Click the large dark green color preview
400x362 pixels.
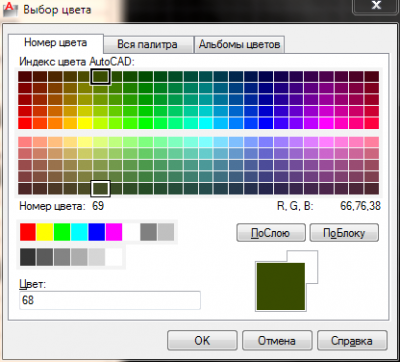(280, 286)
